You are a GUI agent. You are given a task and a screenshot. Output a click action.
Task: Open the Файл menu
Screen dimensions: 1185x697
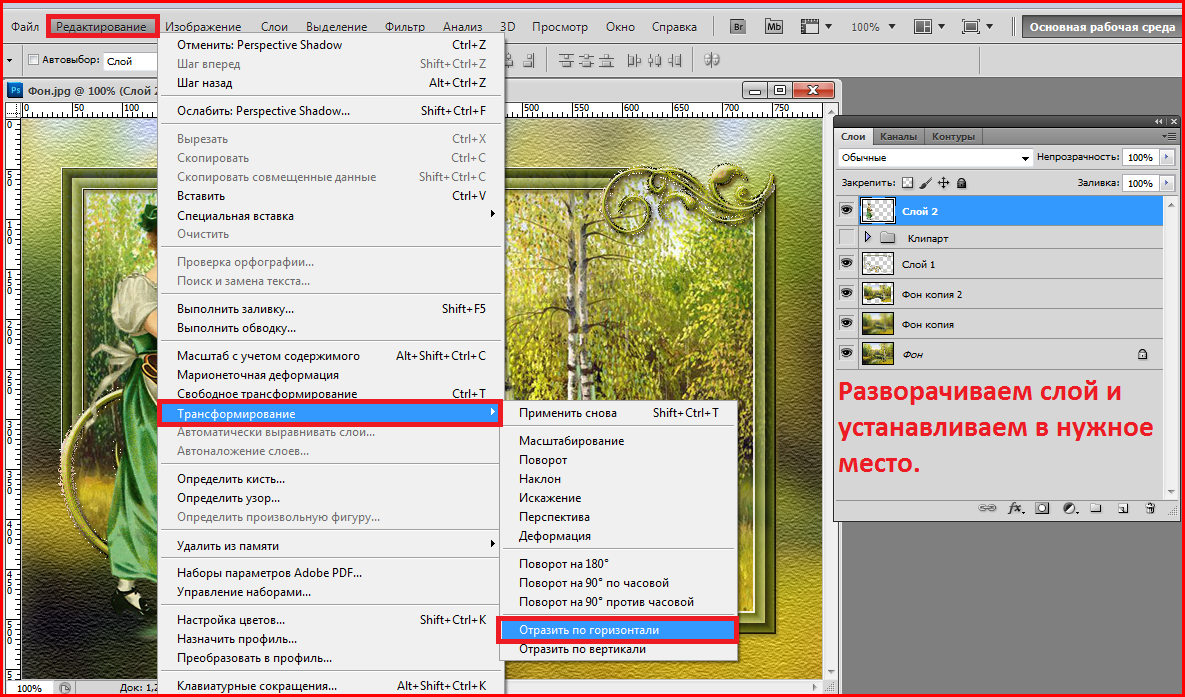click(x=25, y=26)
